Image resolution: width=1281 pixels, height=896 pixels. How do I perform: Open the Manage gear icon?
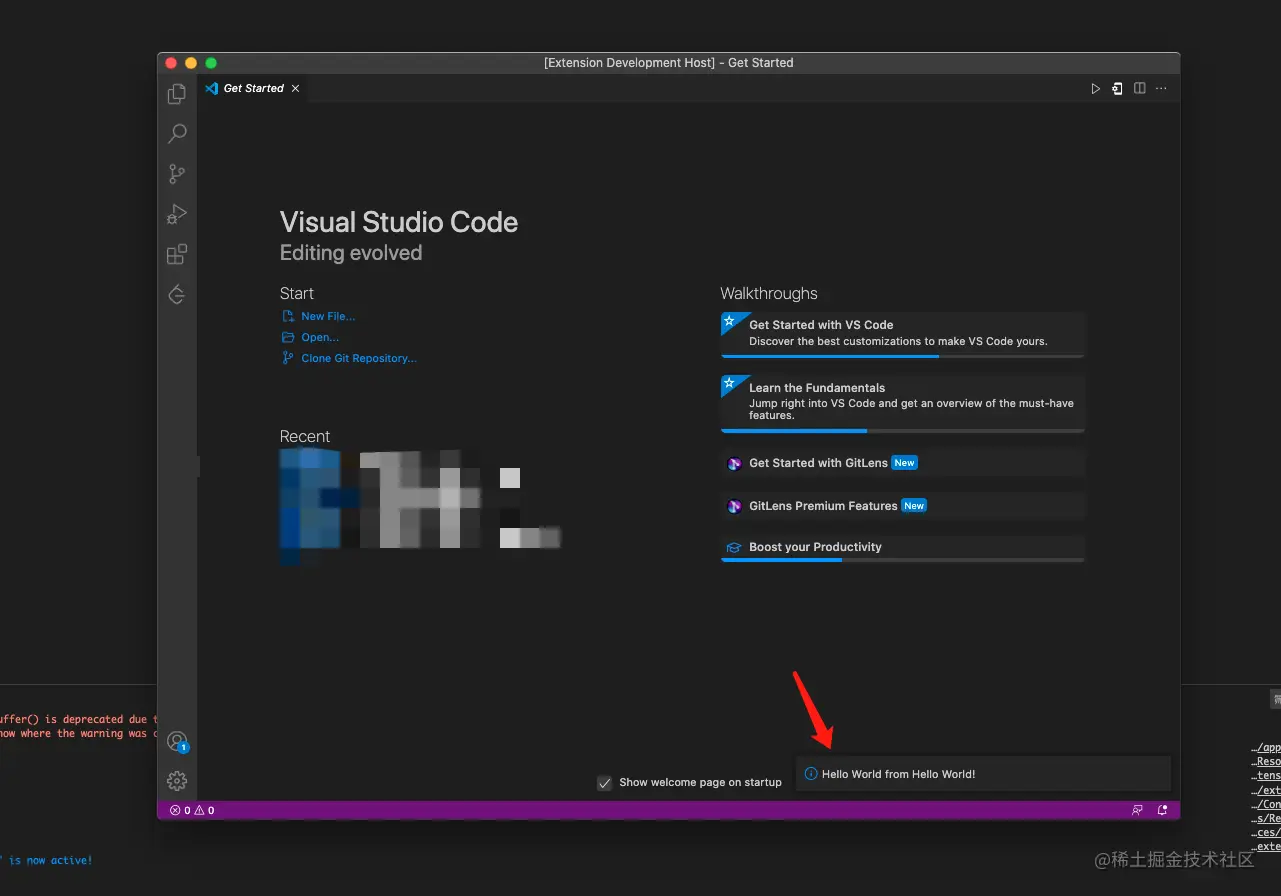pos(177,781)
